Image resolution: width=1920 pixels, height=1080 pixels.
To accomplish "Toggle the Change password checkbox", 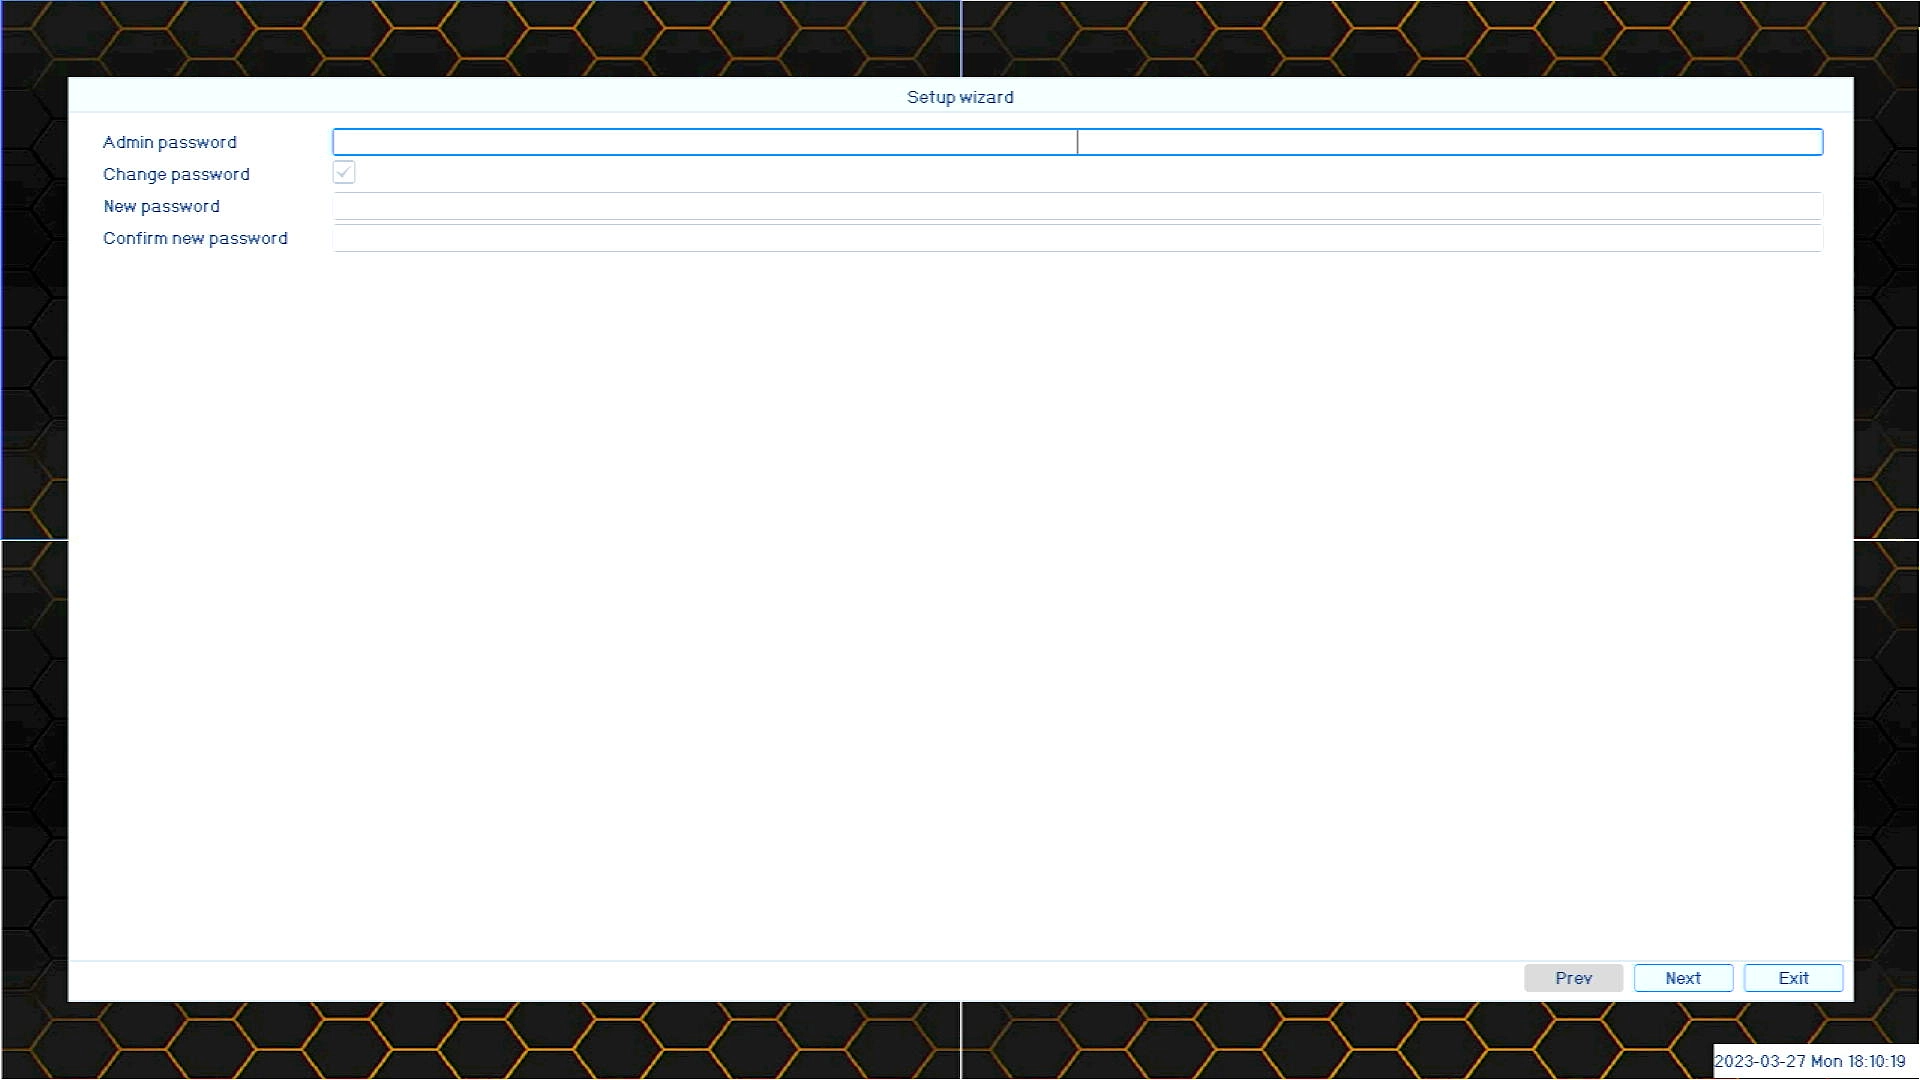I will [x=344, y=173].
